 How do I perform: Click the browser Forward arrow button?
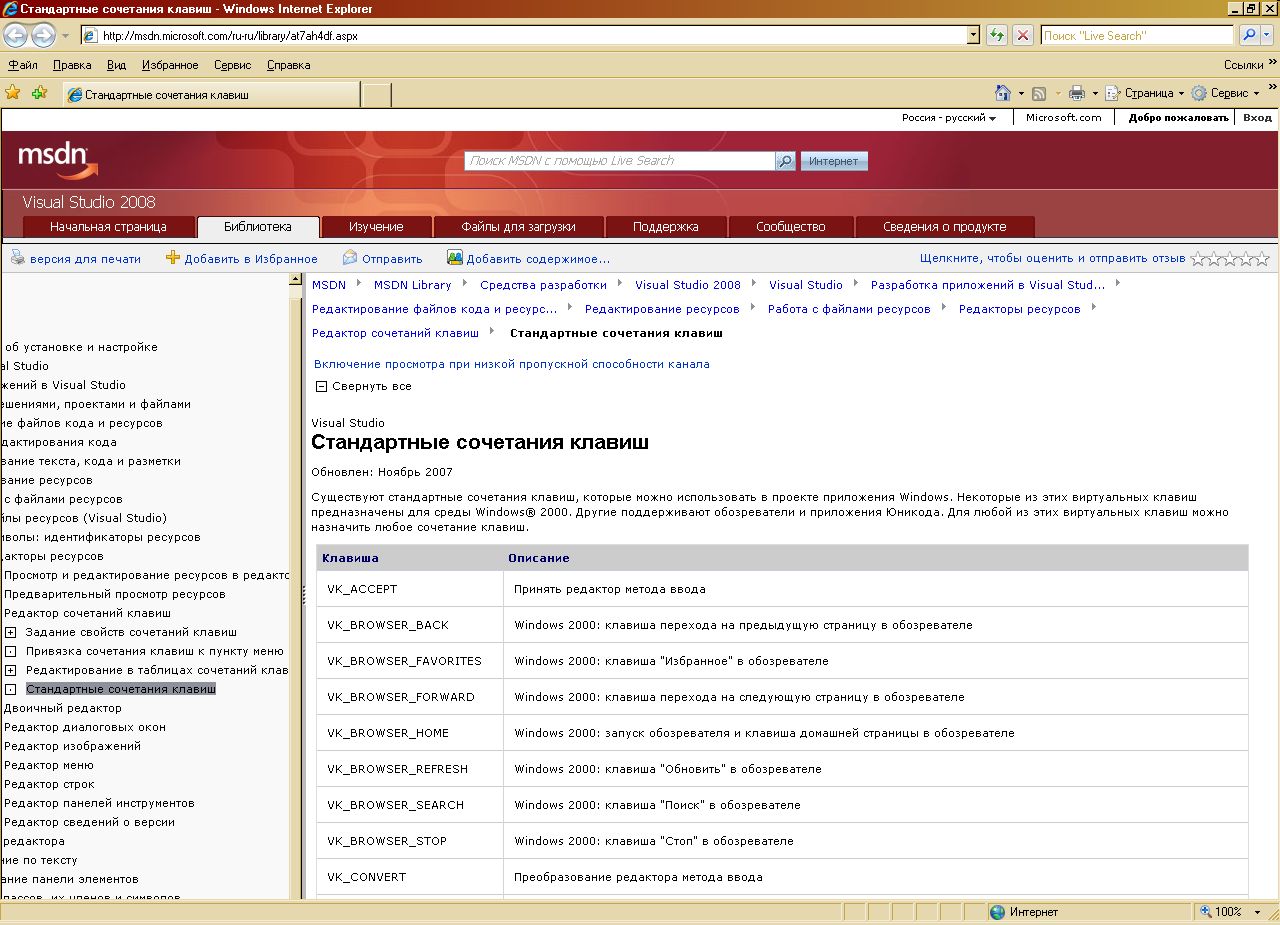(x=43, y=35)
